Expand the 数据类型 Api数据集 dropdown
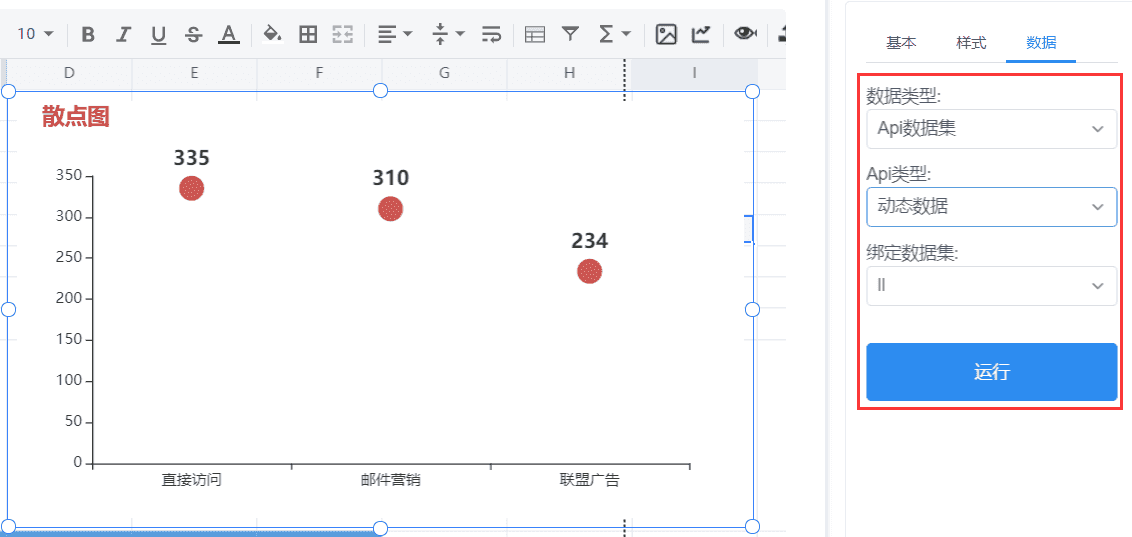The image size is (1132, 537). pos(991,129)
